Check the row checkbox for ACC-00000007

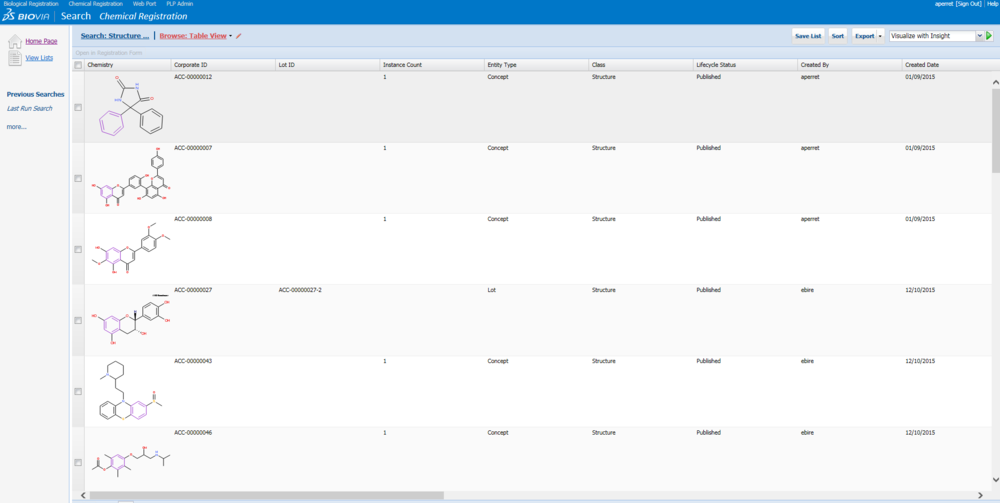(79, 178)
